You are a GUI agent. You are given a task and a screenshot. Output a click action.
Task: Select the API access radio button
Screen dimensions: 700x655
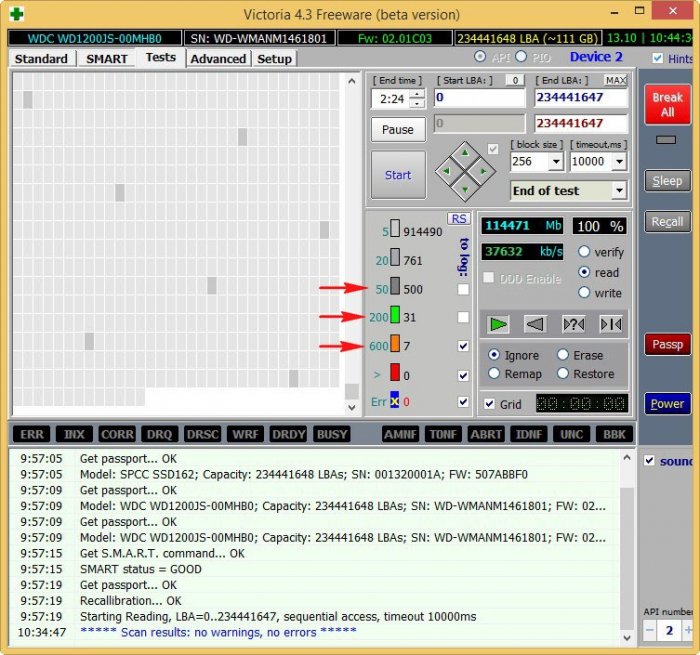pyautogui.click(x=480, y=57)
